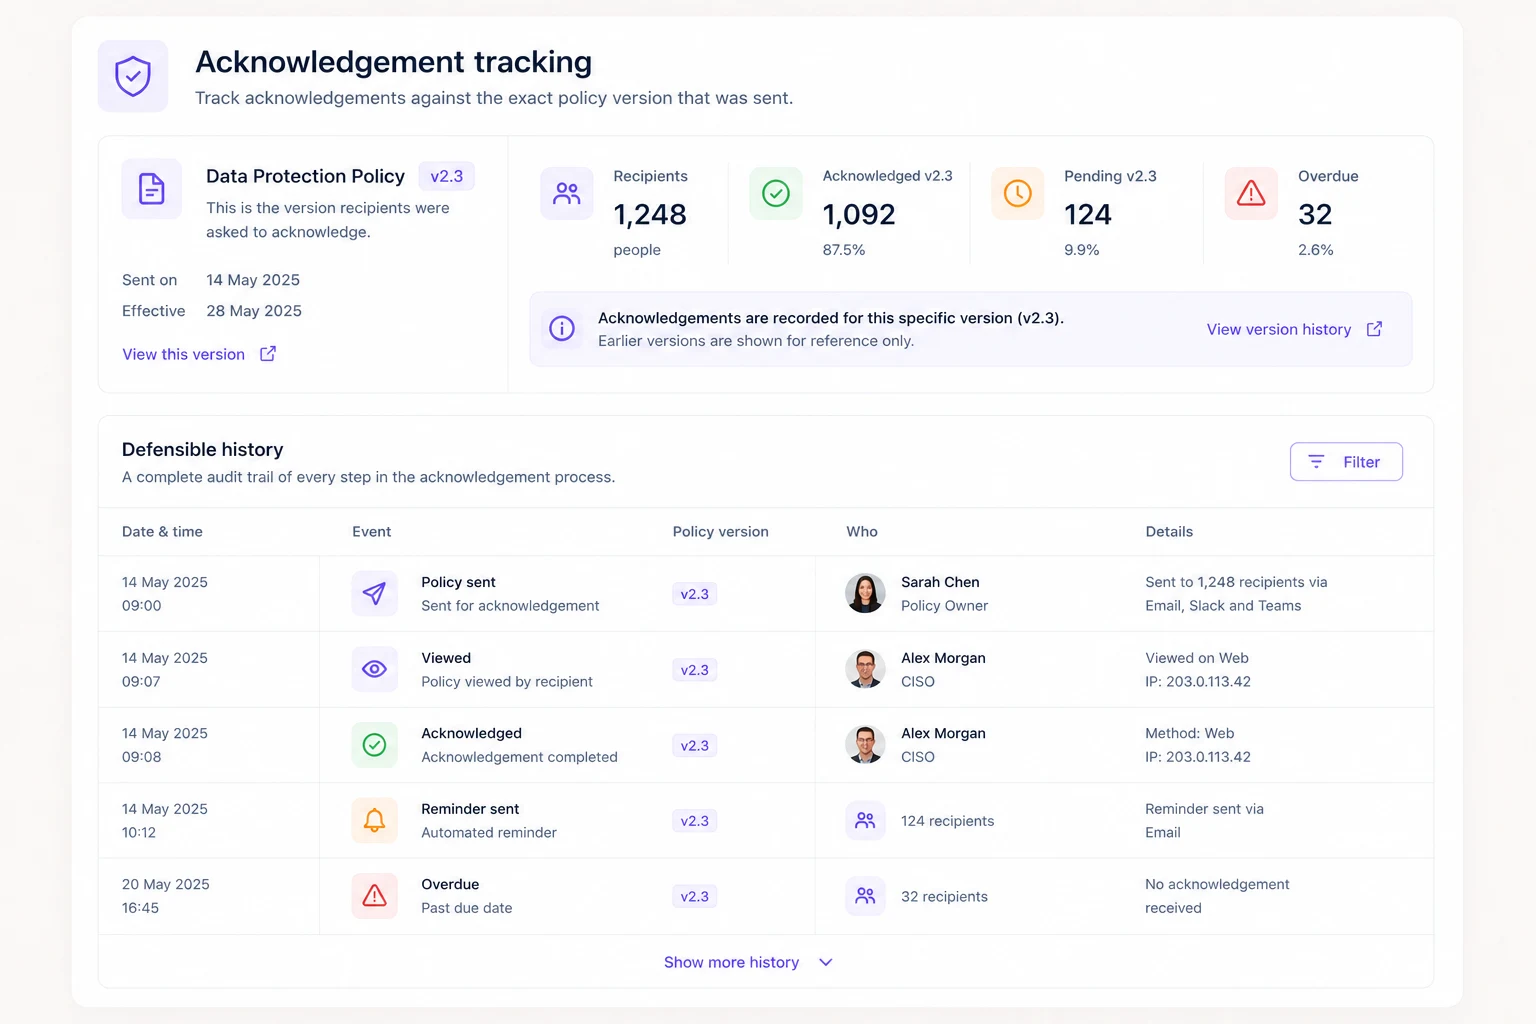Screen dimensions: 1536x1024
Task: Click the Details column header
Action: coord(1169,532)
